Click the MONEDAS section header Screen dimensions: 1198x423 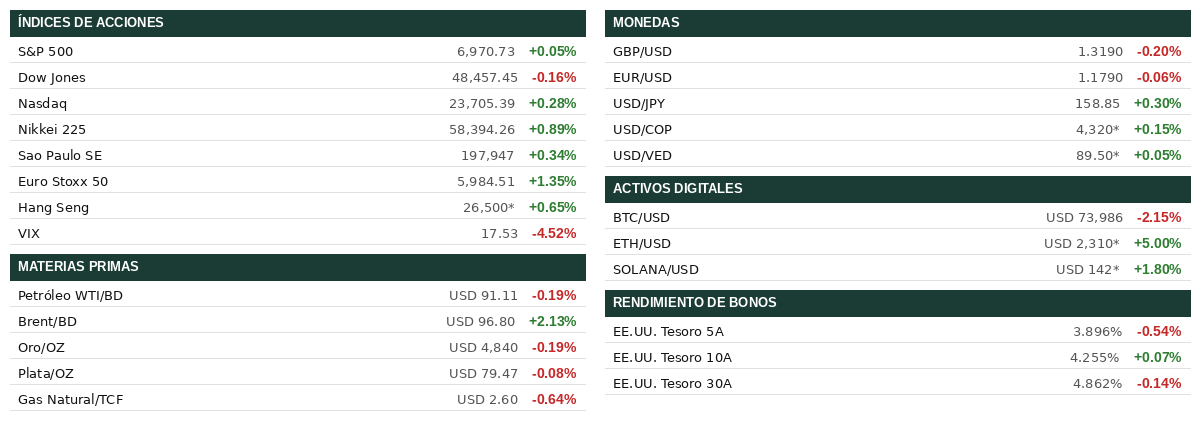coord(646,23)
